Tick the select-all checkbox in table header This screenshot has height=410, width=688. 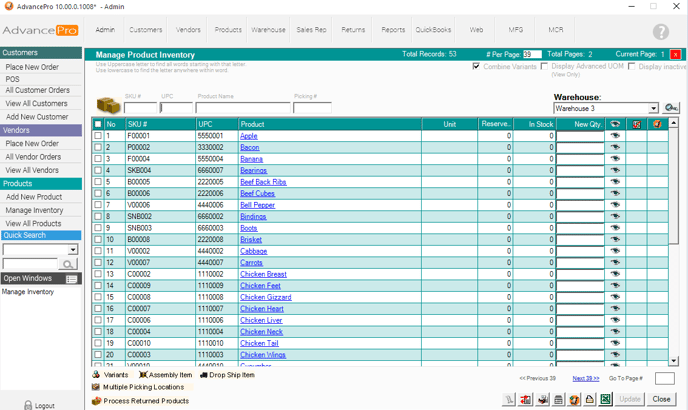pyautogui.click(x=97, y=124)
